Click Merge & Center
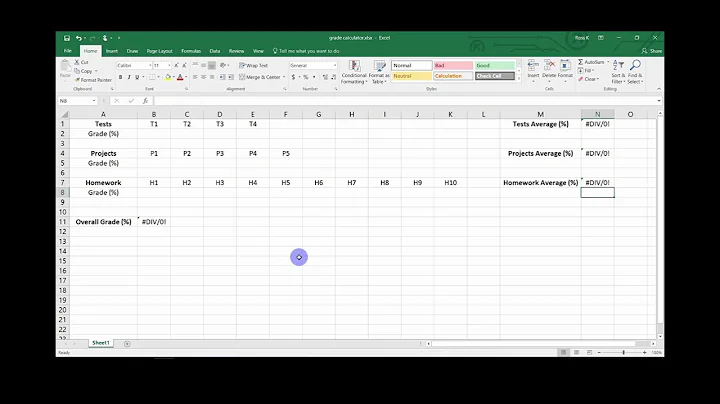 tap(260, 77)
